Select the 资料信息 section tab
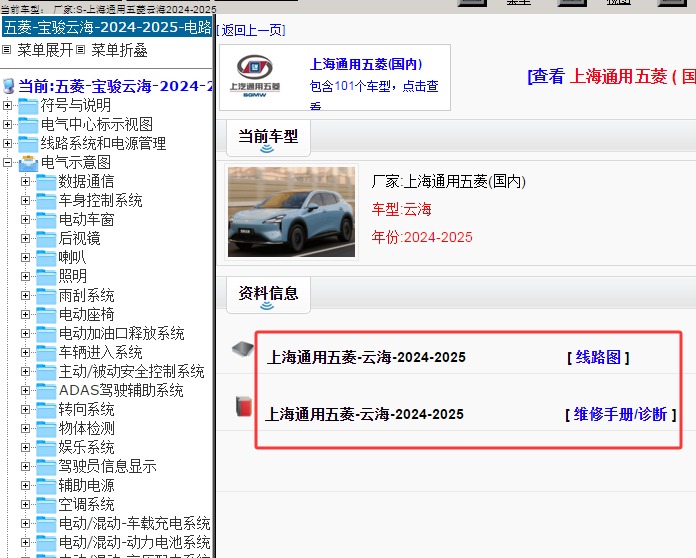 tap(268, 295)
